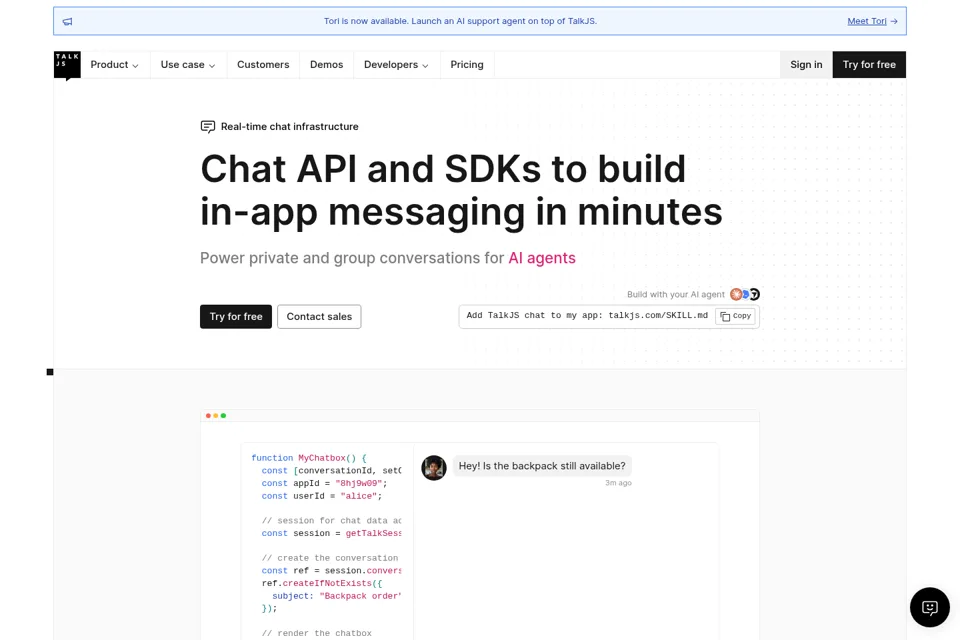Screen dimensions: 960x640
Task: Click the // render the chatbox comment
Action: (317, 633)
